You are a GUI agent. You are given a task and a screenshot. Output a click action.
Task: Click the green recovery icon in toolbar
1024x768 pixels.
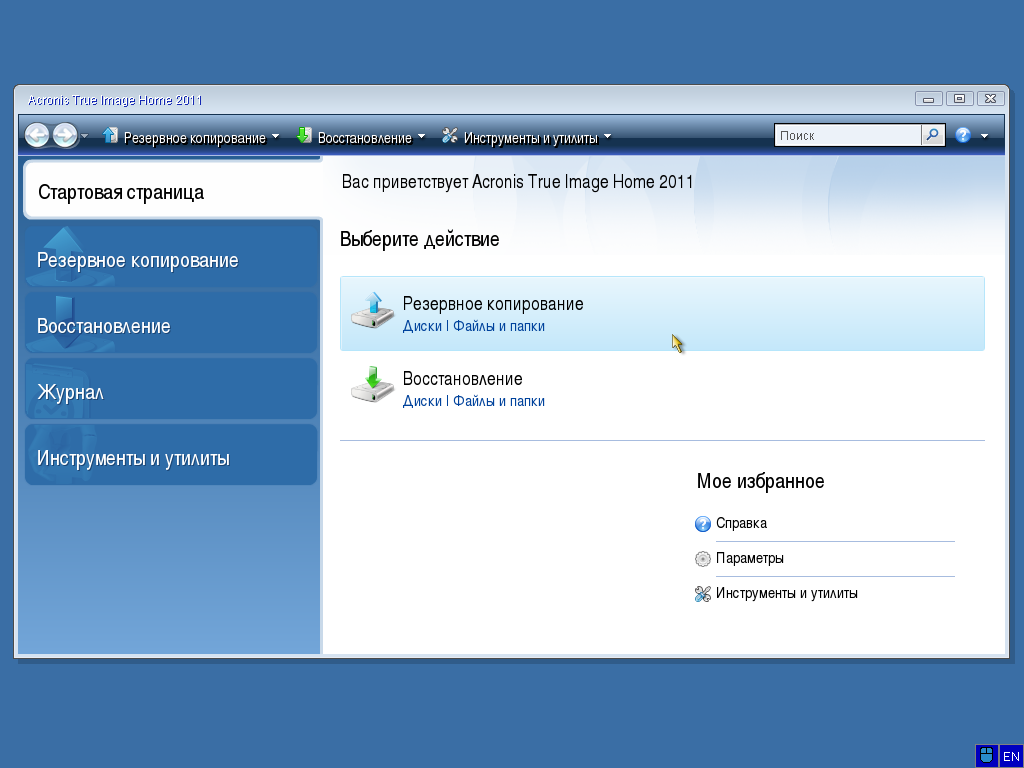coord(304,136)
